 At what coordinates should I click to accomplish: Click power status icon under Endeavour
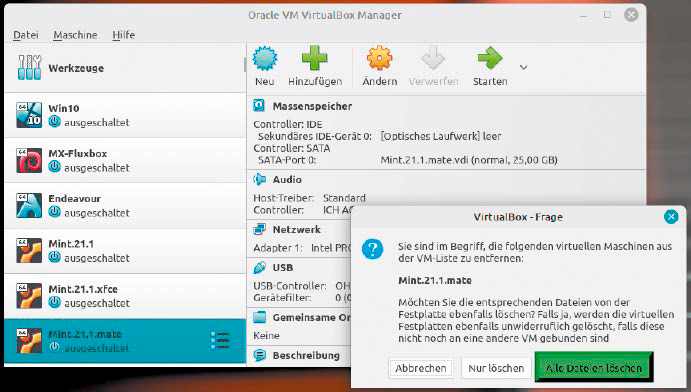click(55, 212)
